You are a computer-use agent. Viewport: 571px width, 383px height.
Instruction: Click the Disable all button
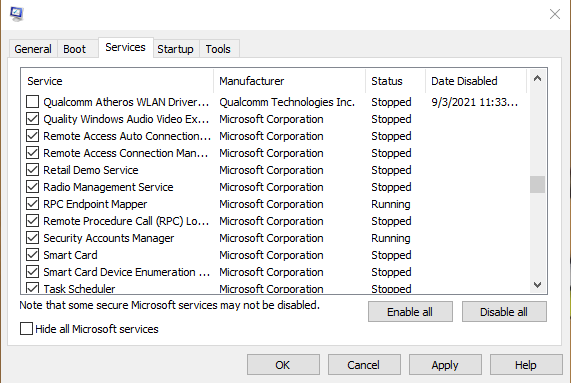[x=504, y=312]
